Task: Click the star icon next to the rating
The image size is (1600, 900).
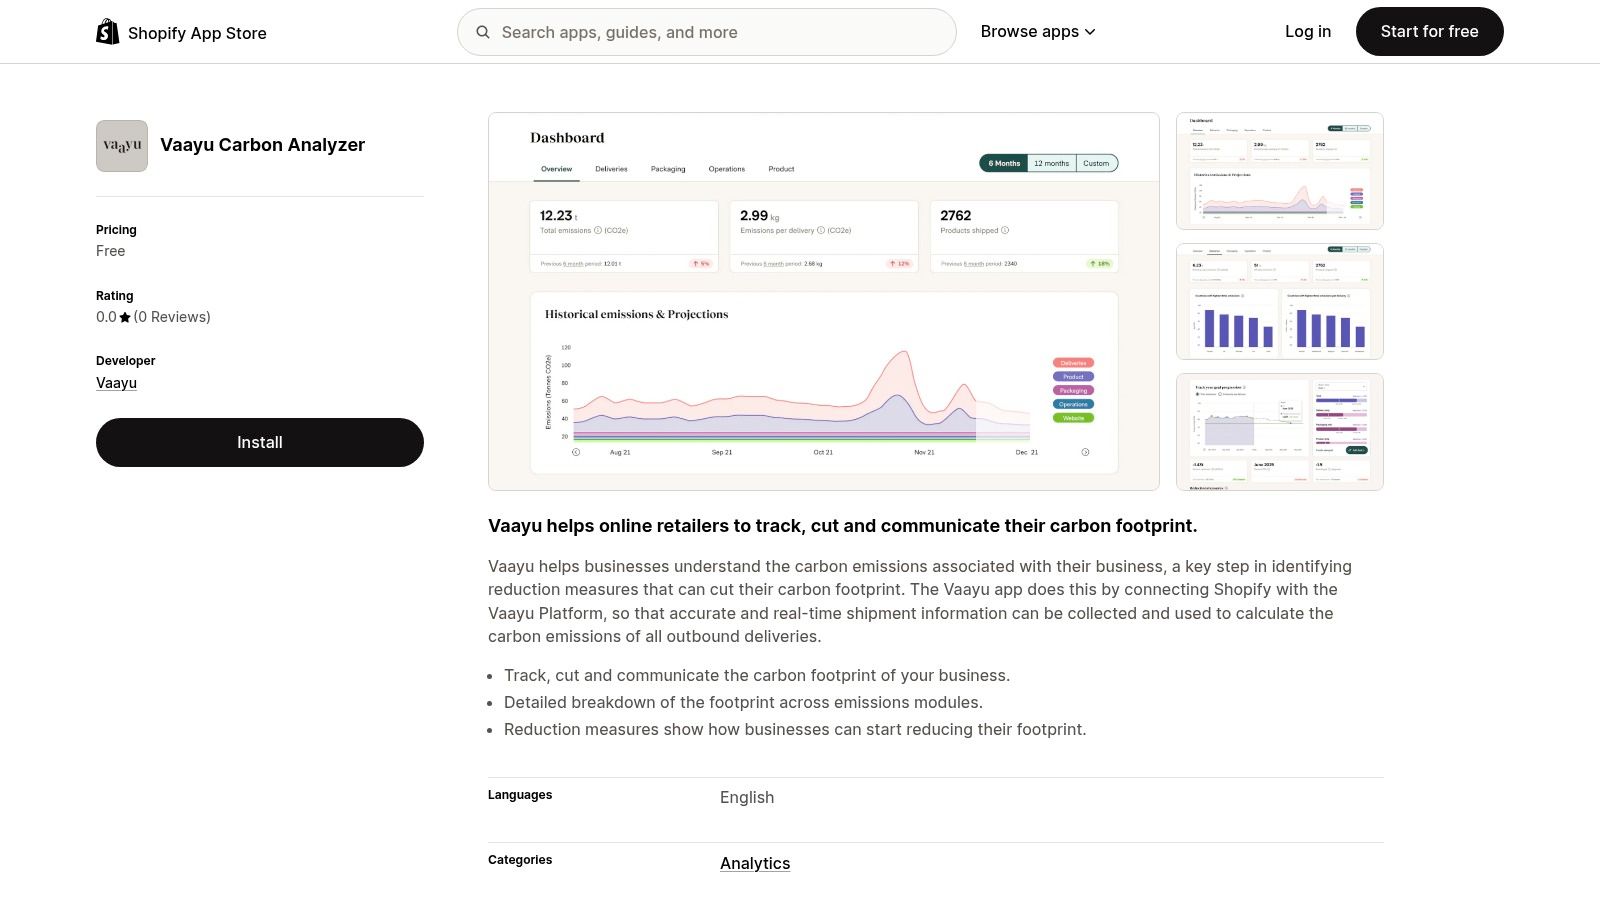Action: 124,317
